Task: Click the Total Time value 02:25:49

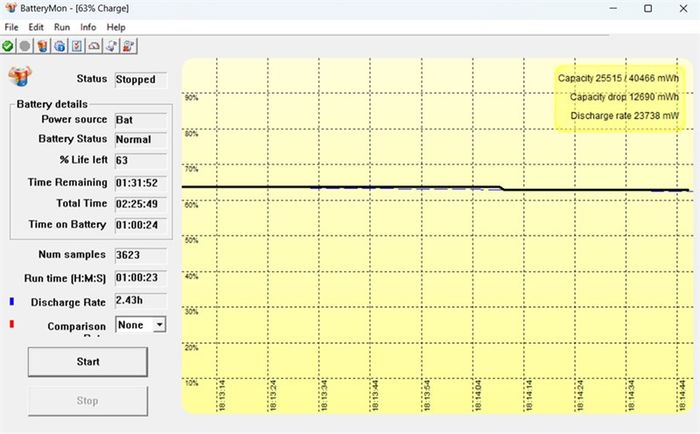Action: (x=137, y=204)
